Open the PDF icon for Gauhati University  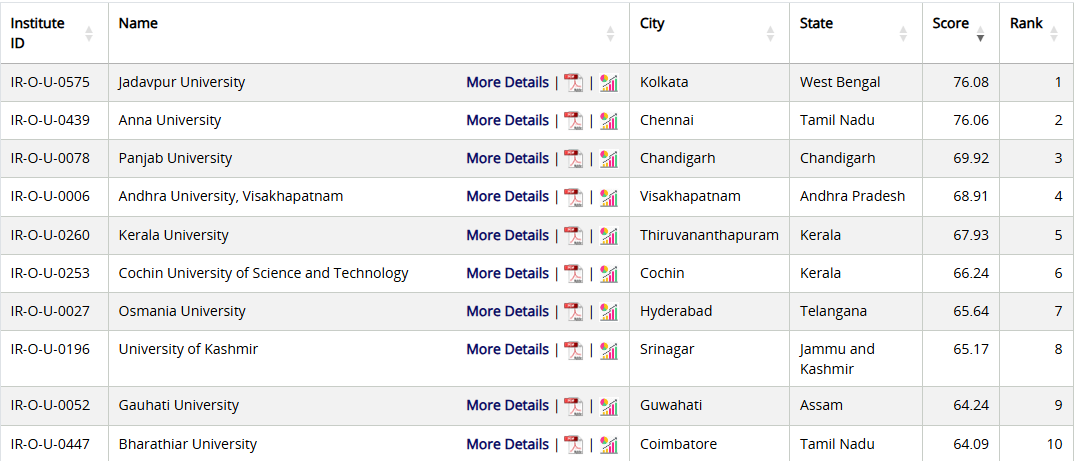pos(573,405)
